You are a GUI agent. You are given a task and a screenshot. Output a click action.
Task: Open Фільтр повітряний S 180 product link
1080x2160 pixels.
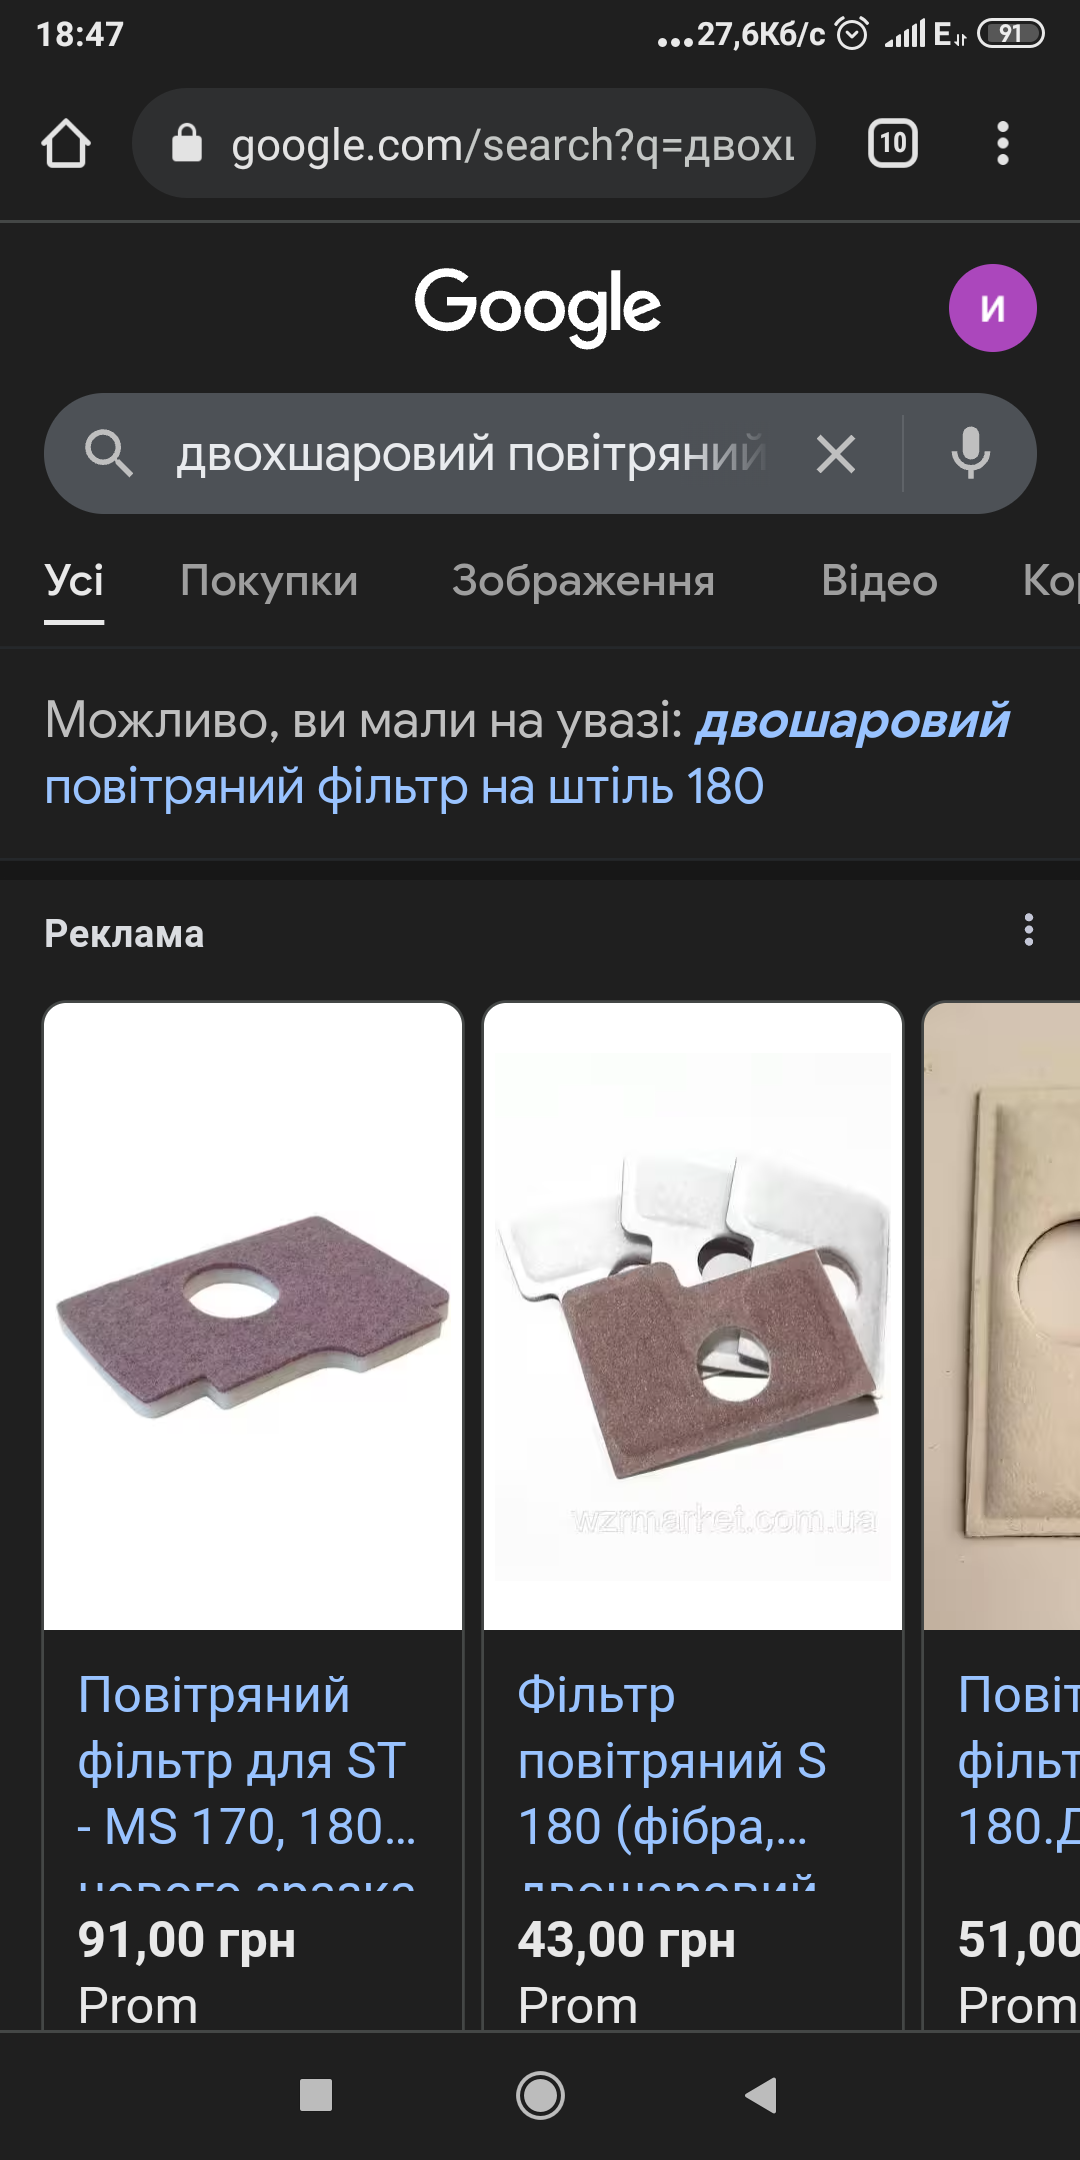coord(672,1762)
